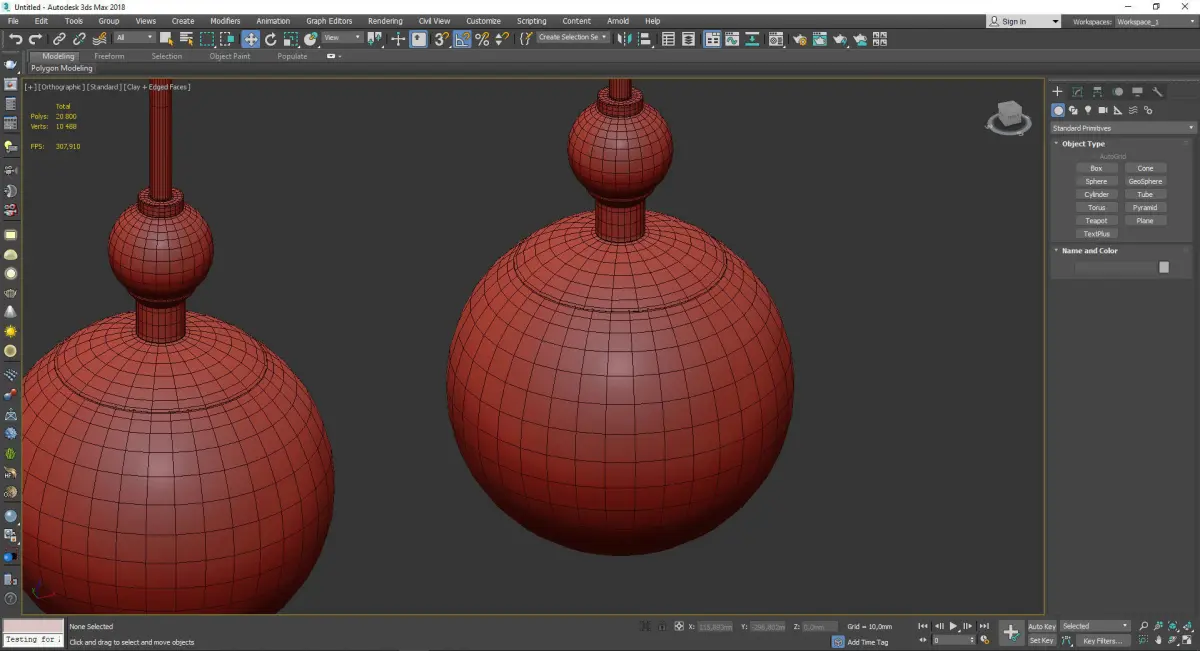Screen dimensions: 1200x651
Task: Pick the Rectangular Selection Region tool
Action: (207, 39)
